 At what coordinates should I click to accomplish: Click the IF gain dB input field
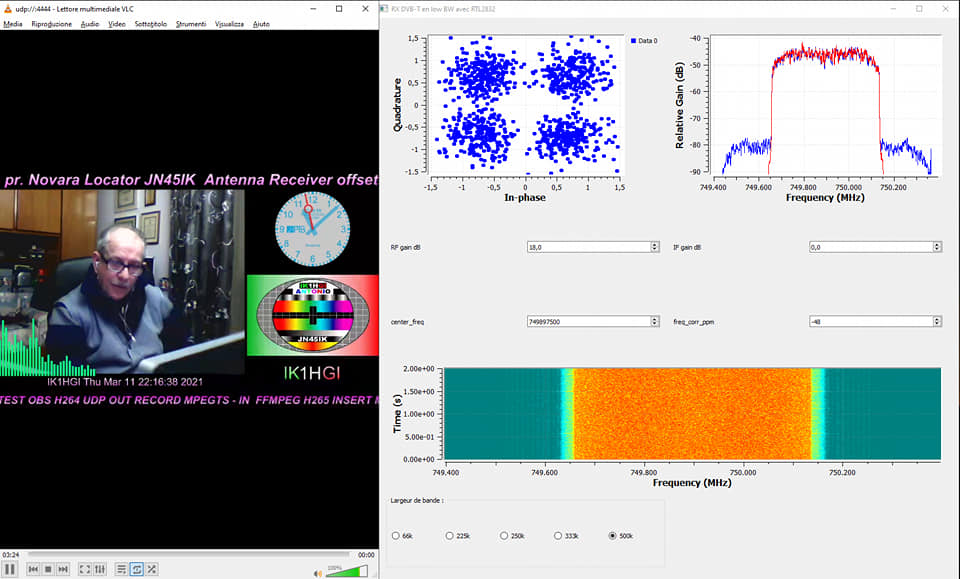[x=868, y=246]
